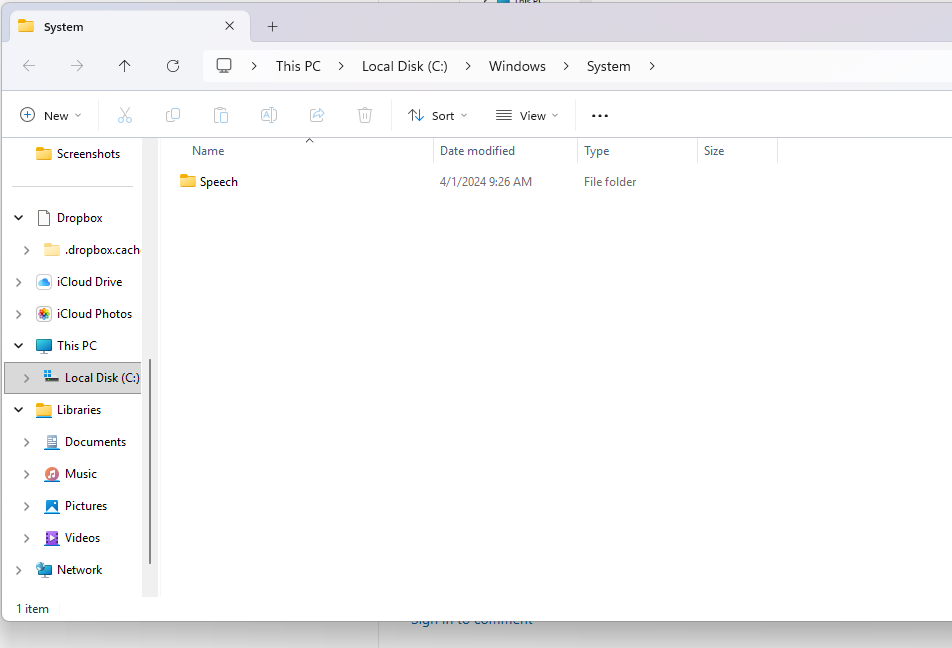Go up one folder level
952x648 pixels.
tap(124, 66)
